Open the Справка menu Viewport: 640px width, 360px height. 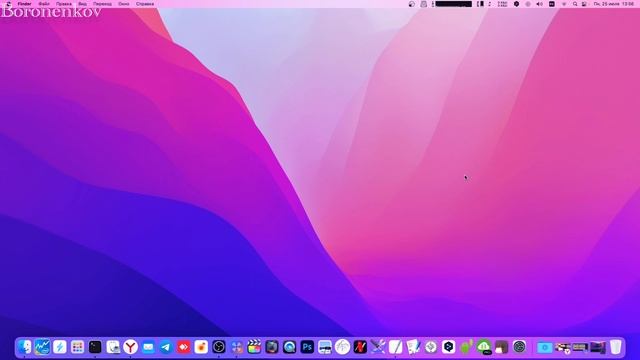coord(145,4)
